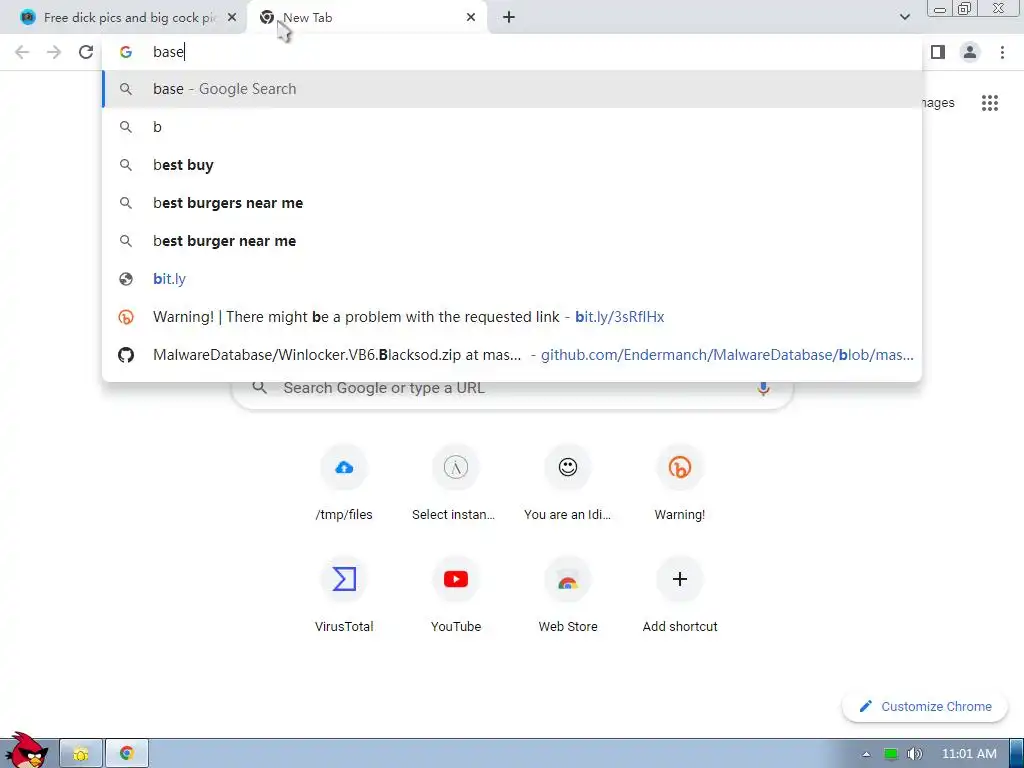Viewport: 1024px width, 768px height.
Task: Select the github MalwareDatabase suggestion
Action: (x=512, y=355)
